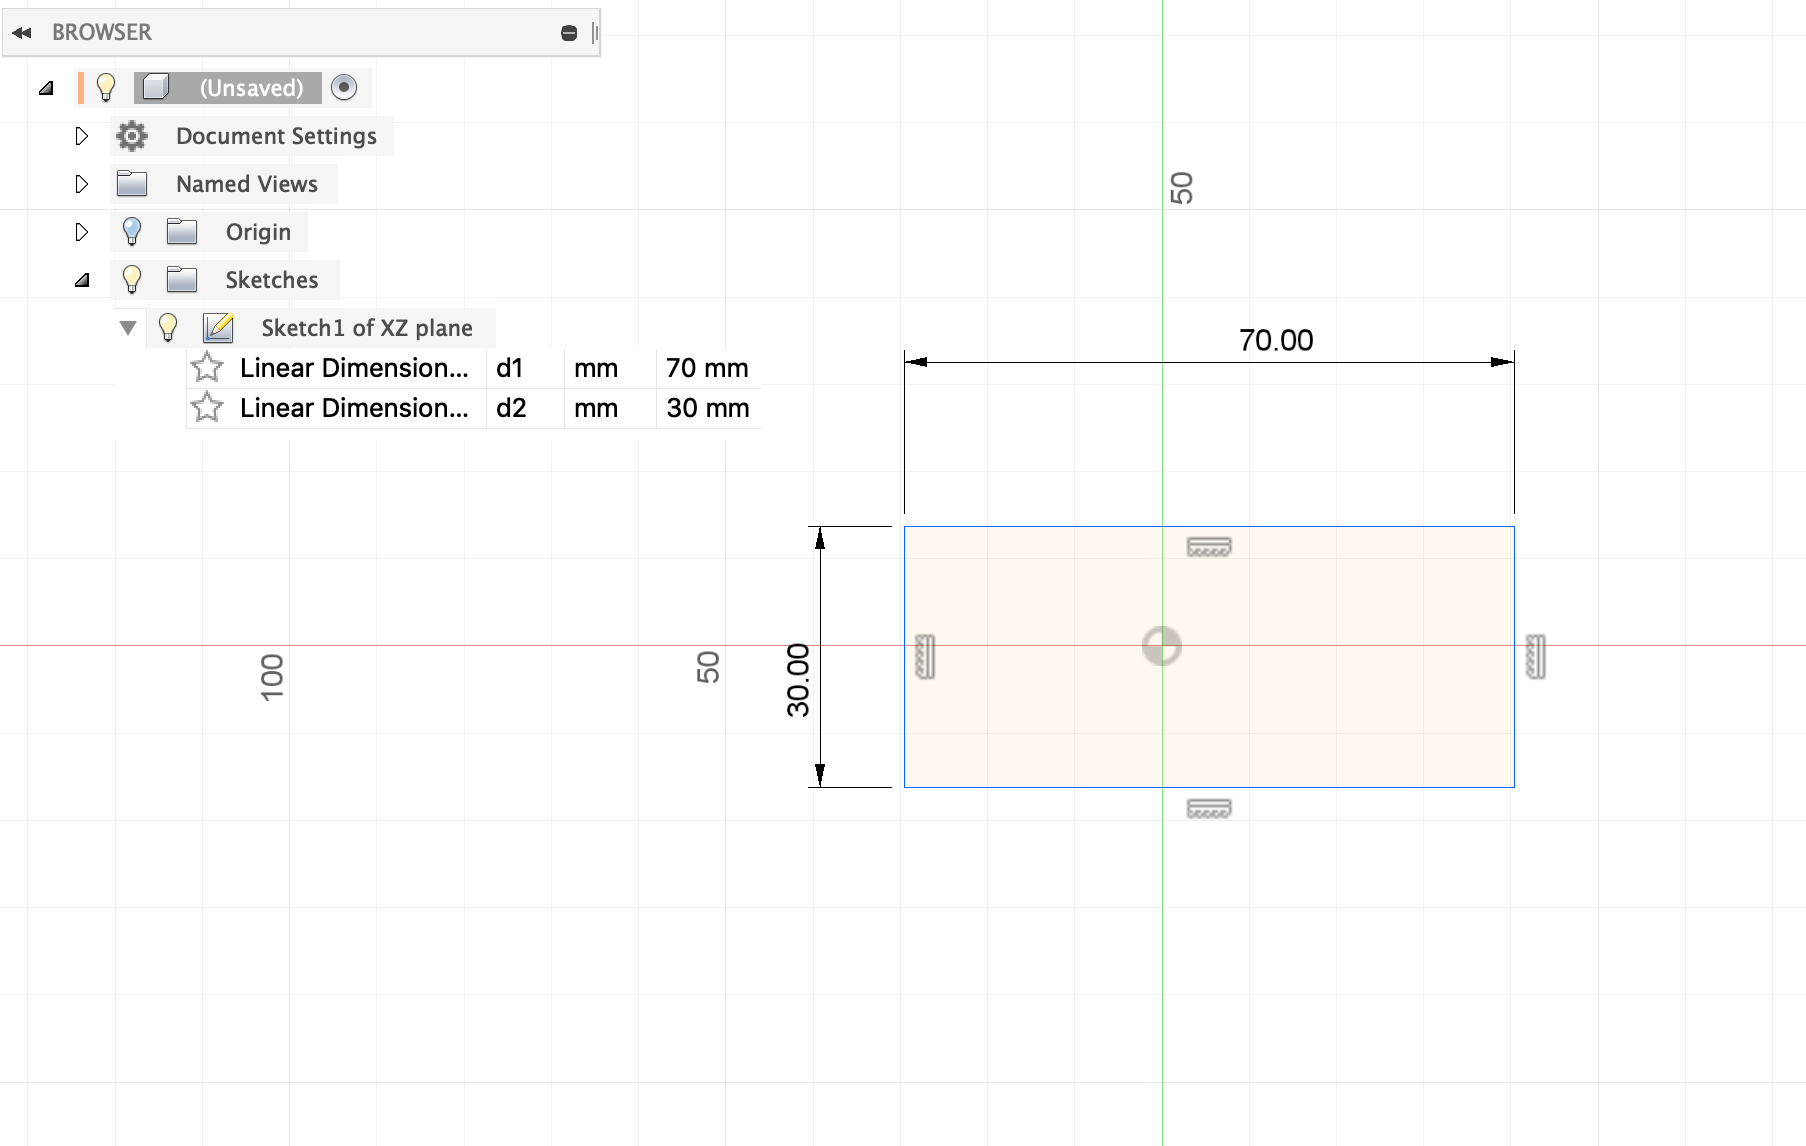Toggle Sketch1 visibility light bulb

pos(168,328)
